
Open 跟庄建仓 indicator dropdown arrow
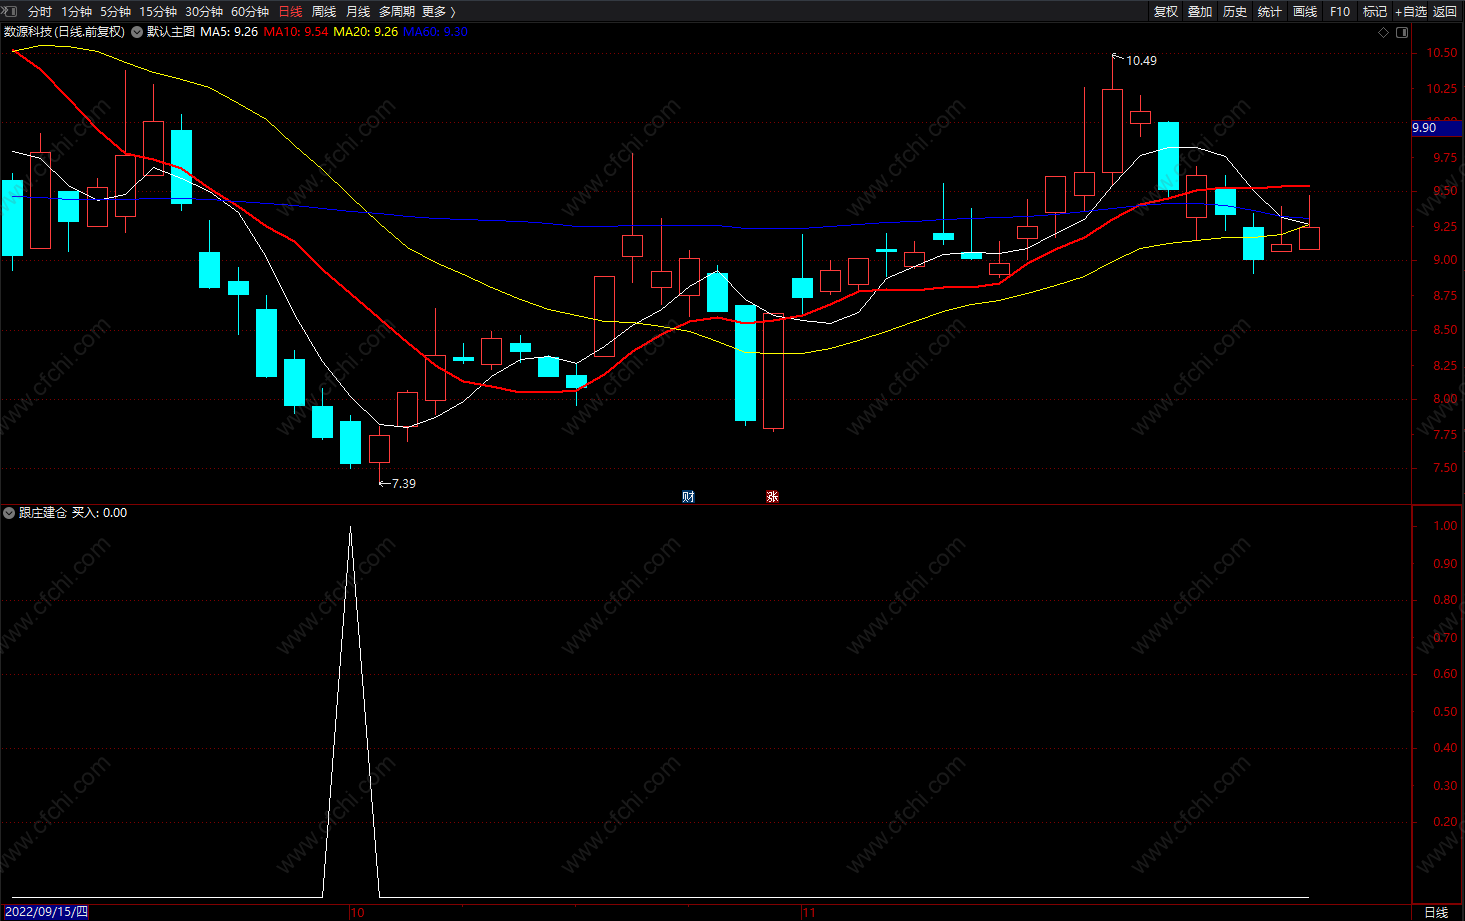[x=9, y=513]
